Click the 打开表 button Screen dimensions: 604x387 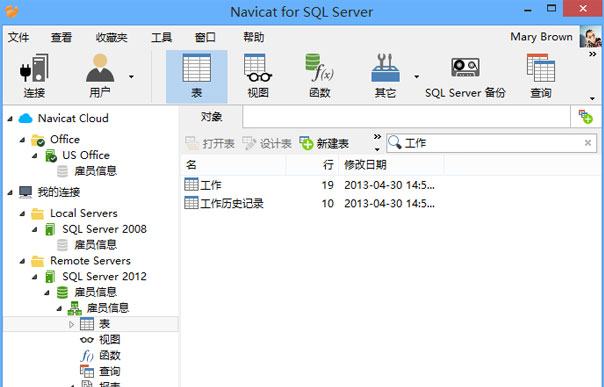click(210, 144)
